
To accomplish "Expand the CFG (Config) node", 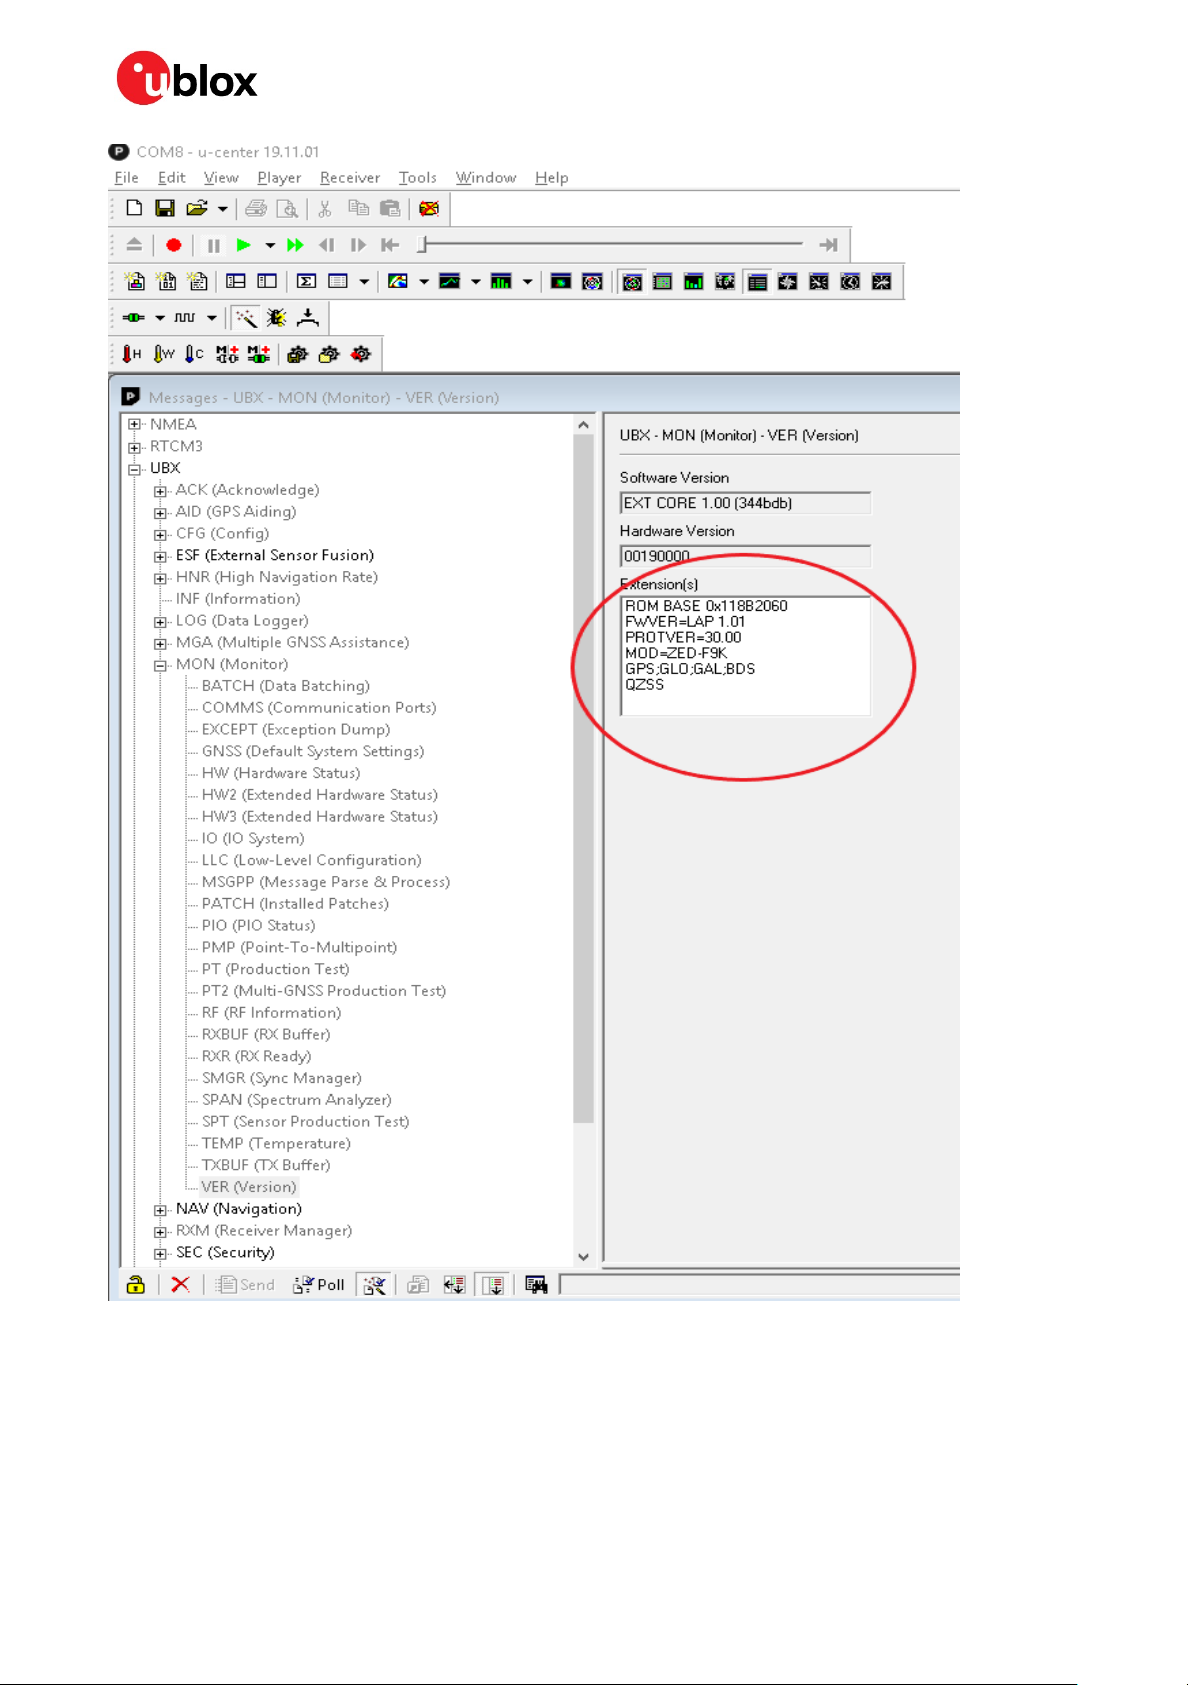I will tap(160, 535).
